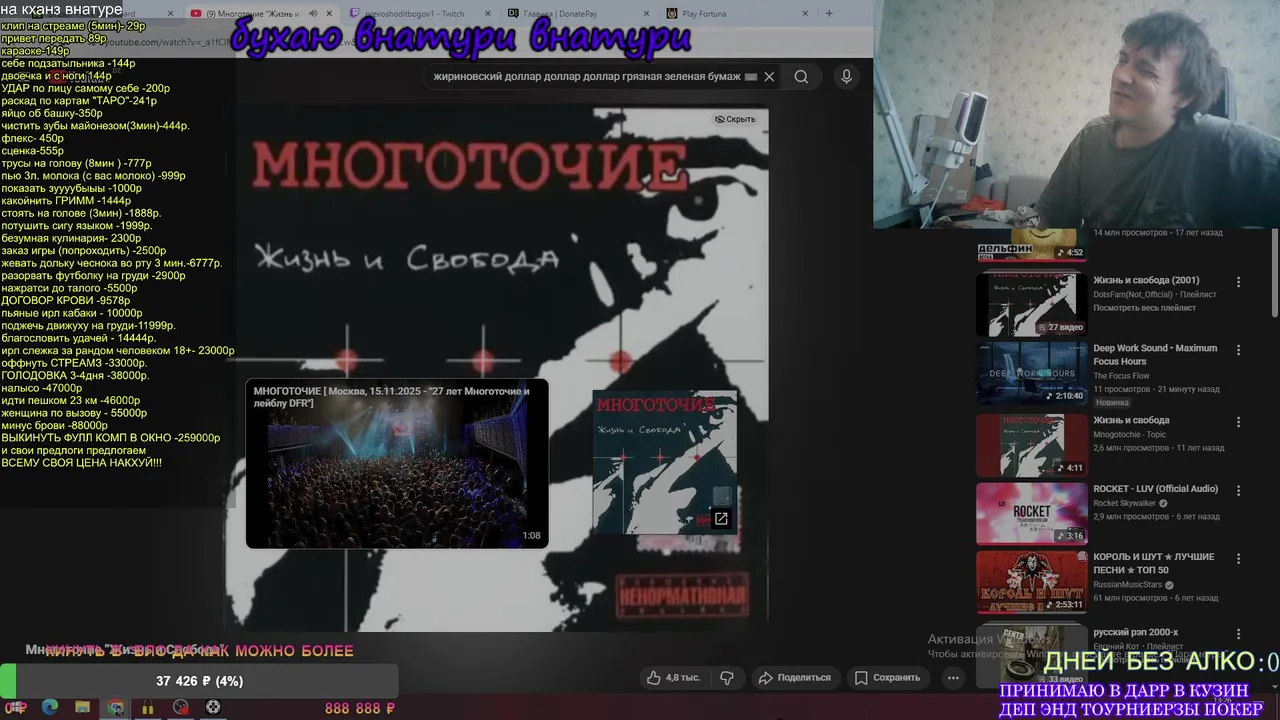Screen dimensions: 1280x720
Task: Start voice search with microphone icon
Action: tap(846, 77)
